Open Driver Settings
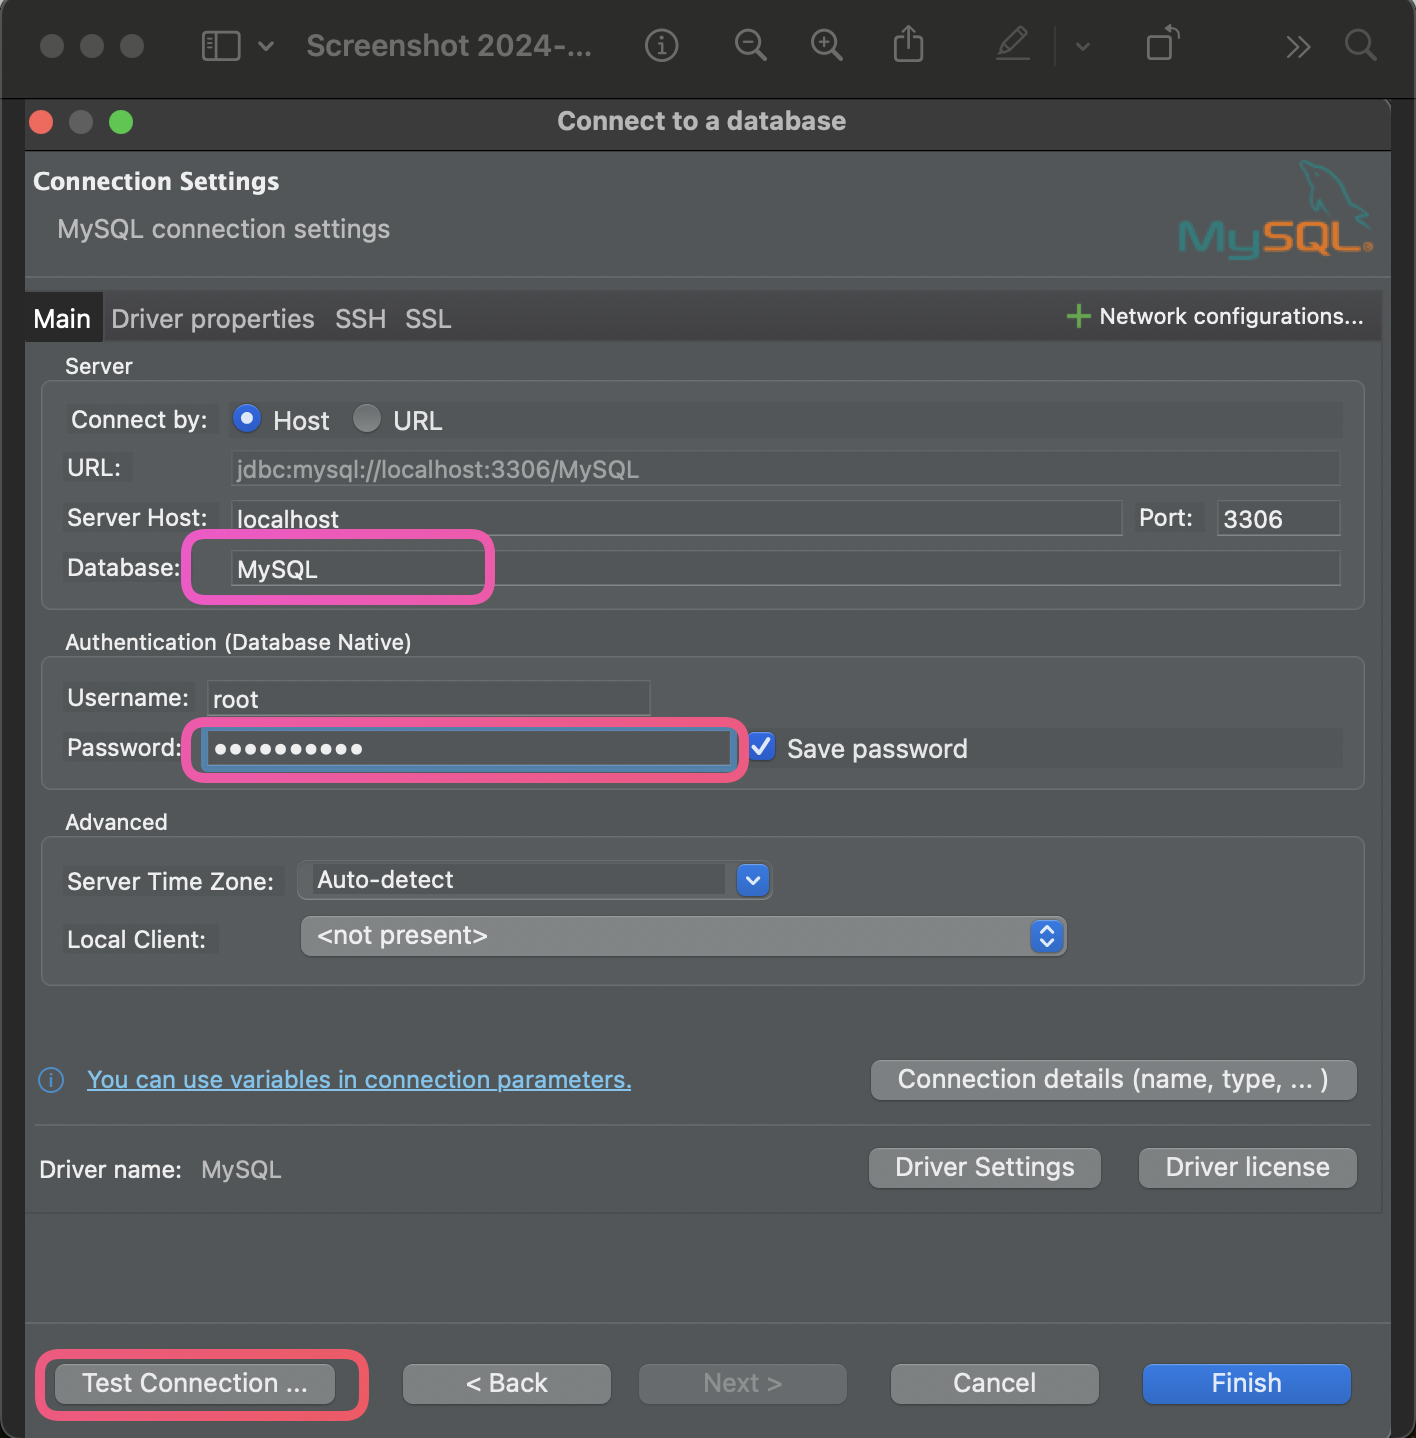Image resolution: width=1416 pixels, height=1438 pixels. (985, 1168)
